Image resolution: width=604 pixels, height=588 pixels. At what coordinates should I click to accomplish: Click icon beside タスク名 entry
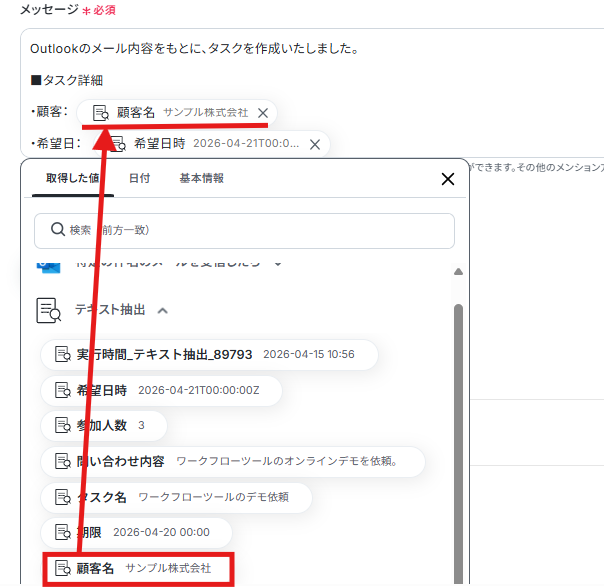coord(63,497)
